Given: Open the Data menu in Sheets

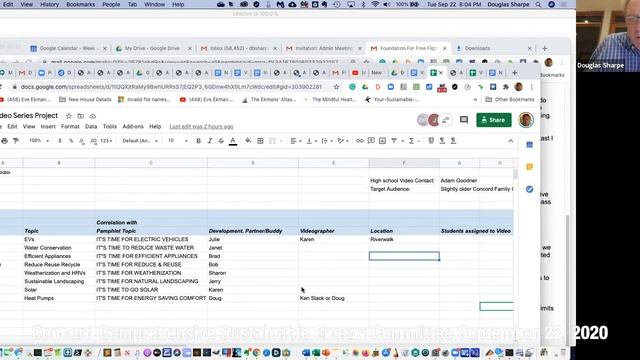Looking at the screenshot, I should 91,127.
